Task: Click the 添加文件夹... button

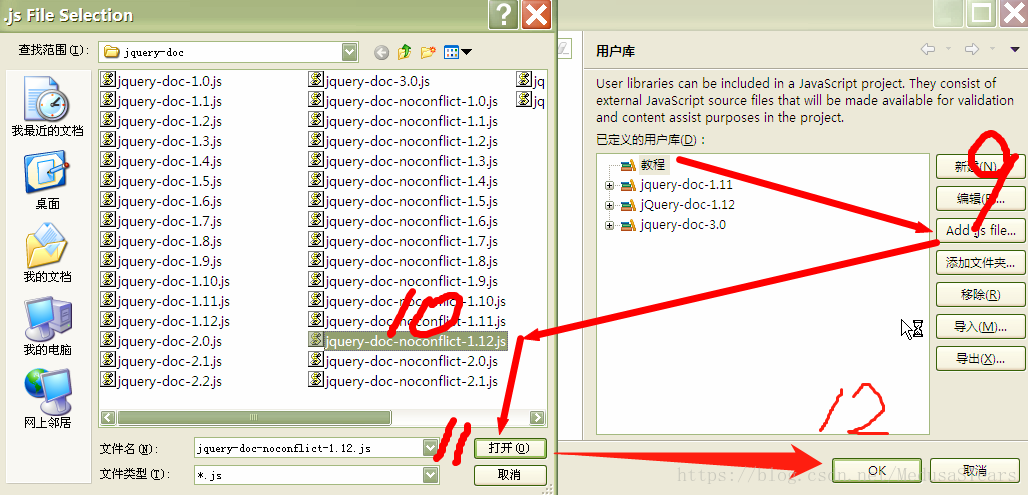Action: 980,263
